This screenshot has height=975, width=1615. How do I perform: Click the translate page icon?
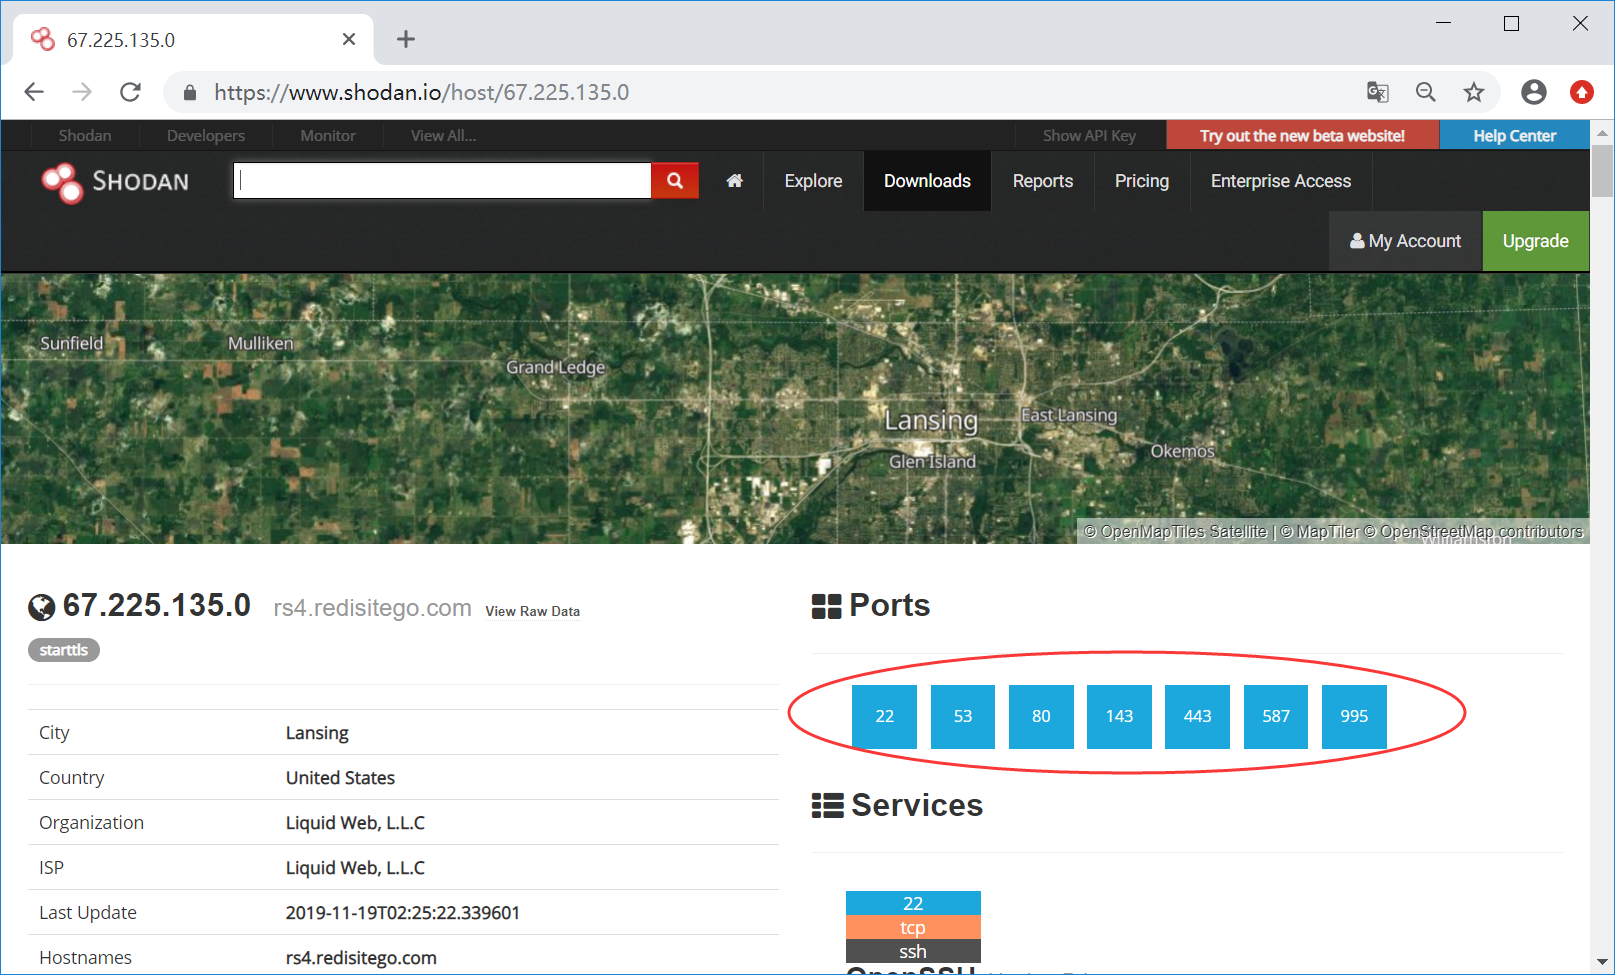tap(1378, 92)
